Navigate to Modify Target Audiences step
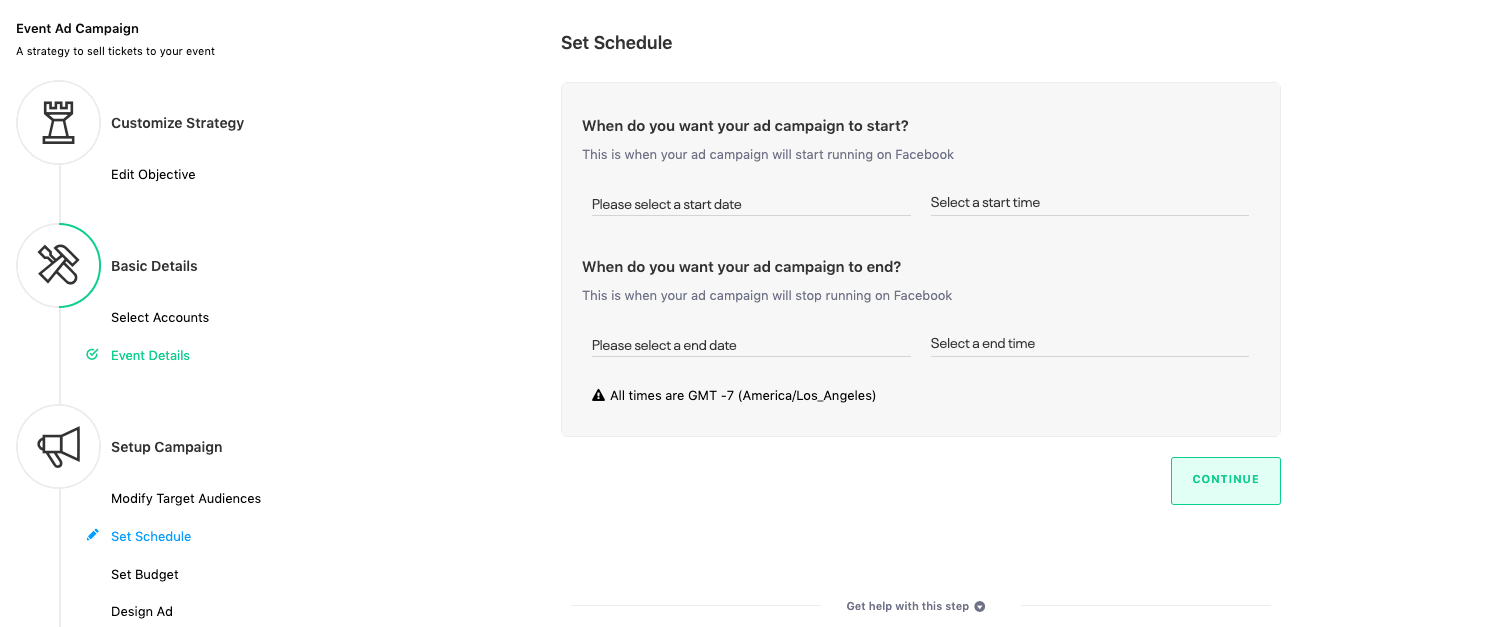The height and width of the screenshot is (627, 1491). pyautogui.click(x=186, y=499)
